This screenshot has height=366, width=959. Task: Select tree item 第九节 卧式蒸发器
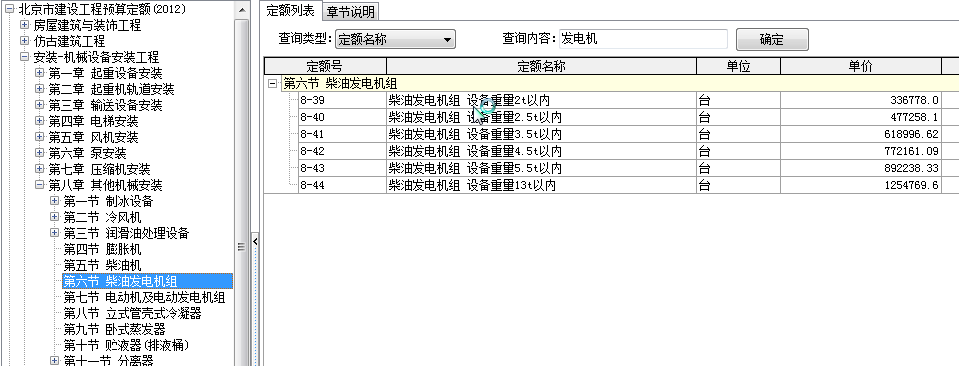point(114,329)
